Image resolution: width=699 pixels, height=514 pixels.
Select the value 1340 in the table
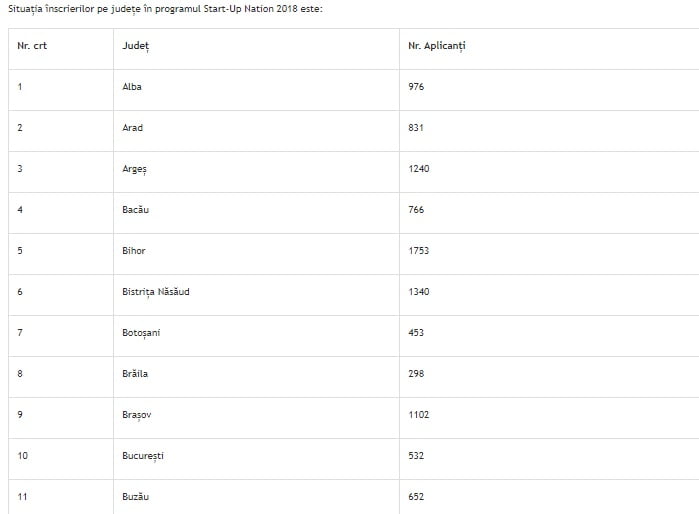point(419,292)
